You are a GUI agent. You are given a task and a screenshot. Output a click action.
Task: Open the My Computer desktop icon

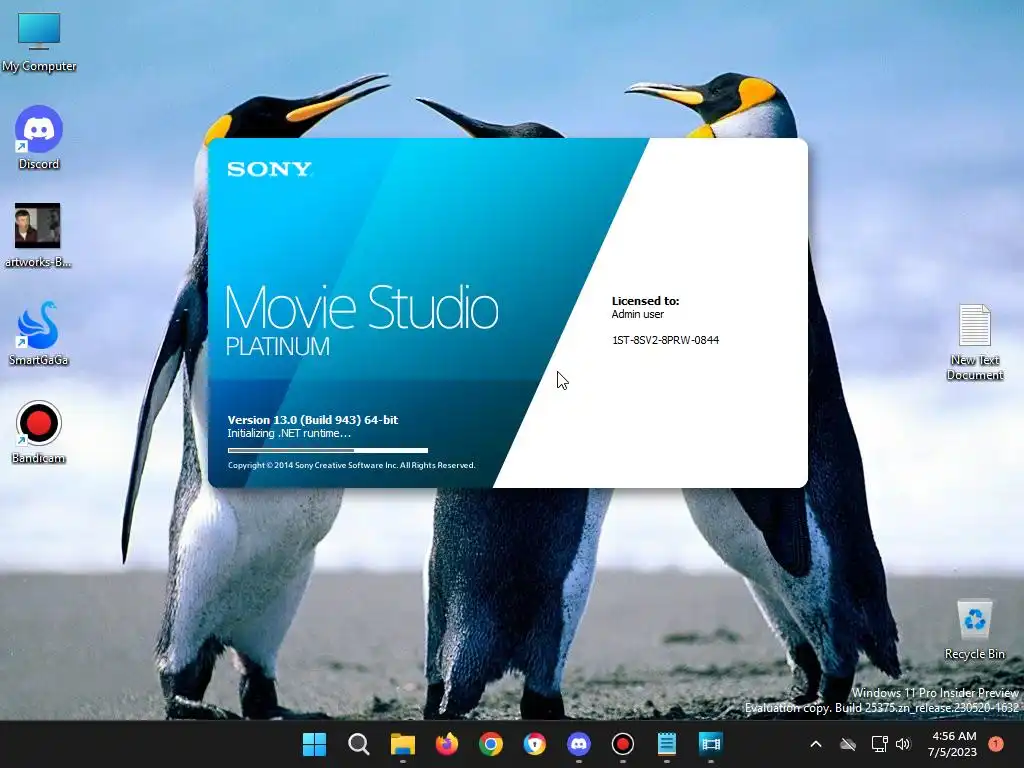39,42
